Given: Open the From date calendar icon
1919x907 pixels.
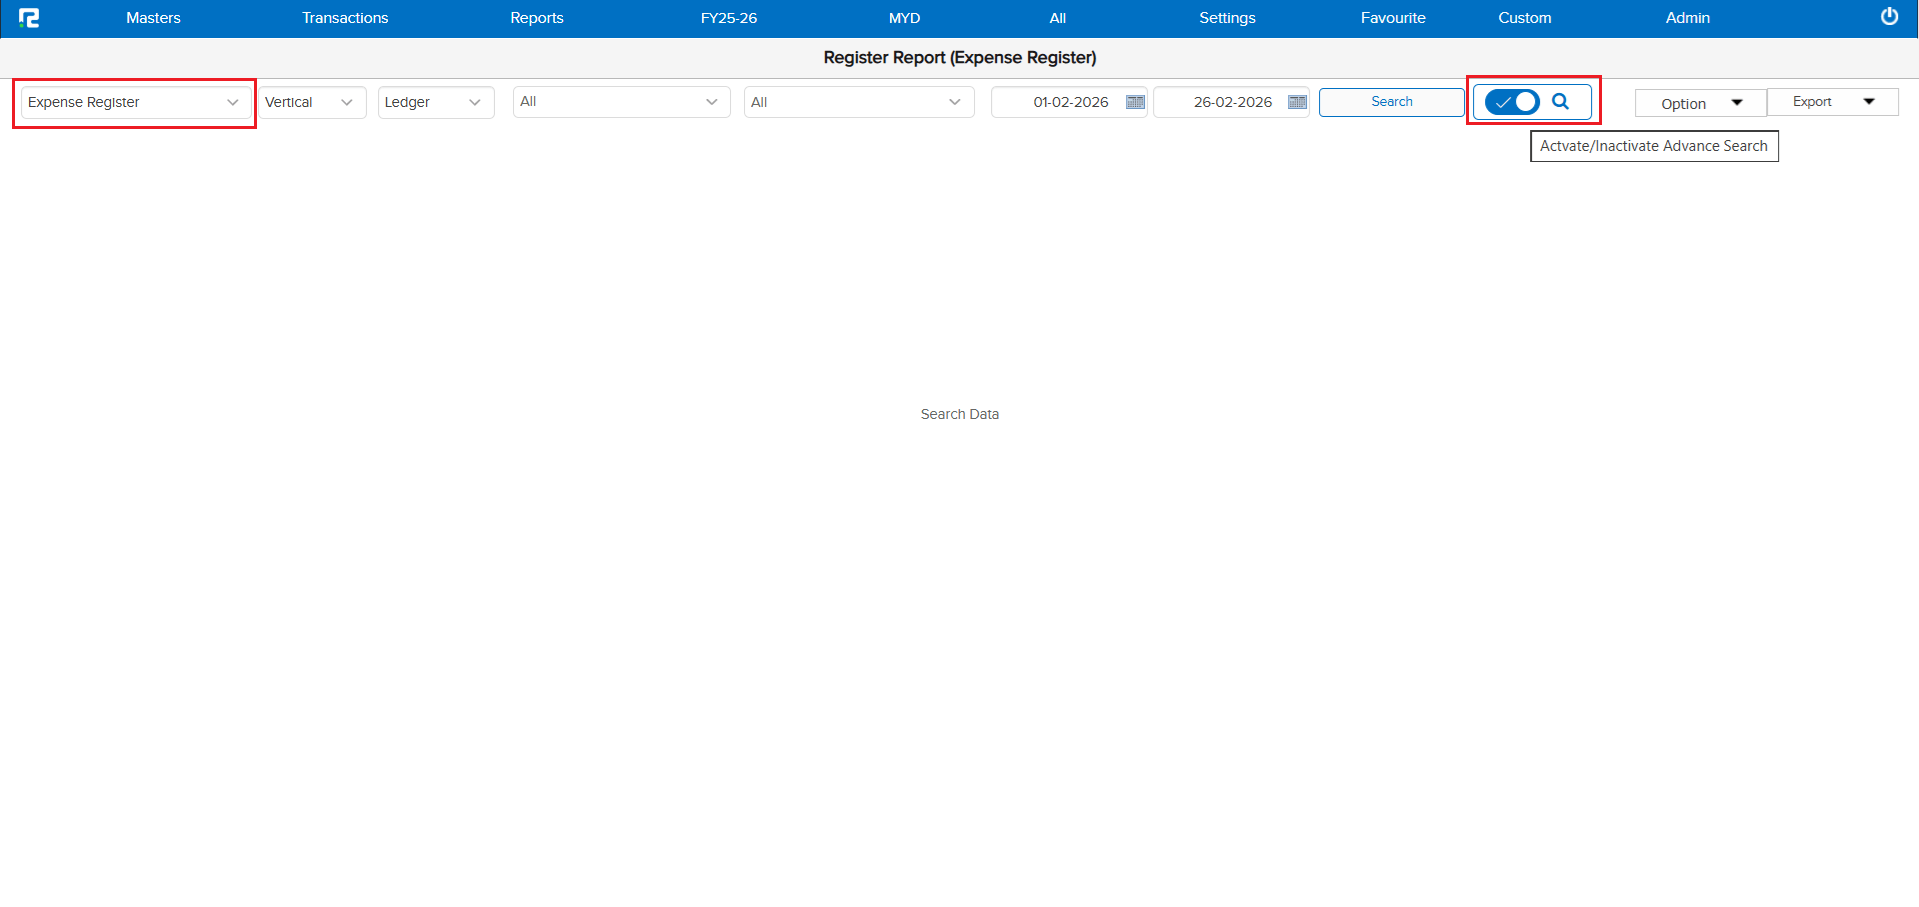Looking at the screenshot, I should pos(1135,102).
